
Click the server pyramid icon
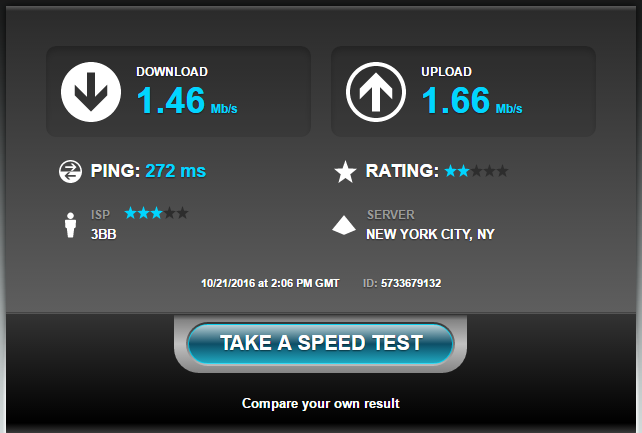(344, 225)
